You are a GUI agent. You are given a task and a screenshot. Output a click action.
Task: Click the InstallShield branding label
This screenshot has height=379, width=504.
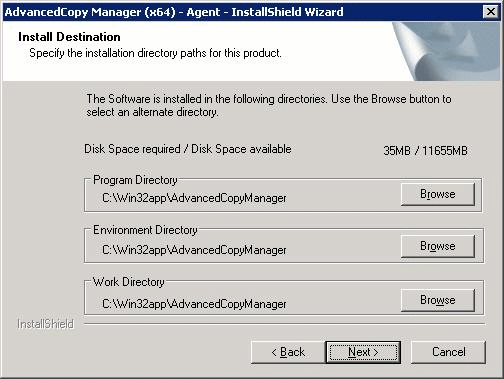(x=45, y=324)
